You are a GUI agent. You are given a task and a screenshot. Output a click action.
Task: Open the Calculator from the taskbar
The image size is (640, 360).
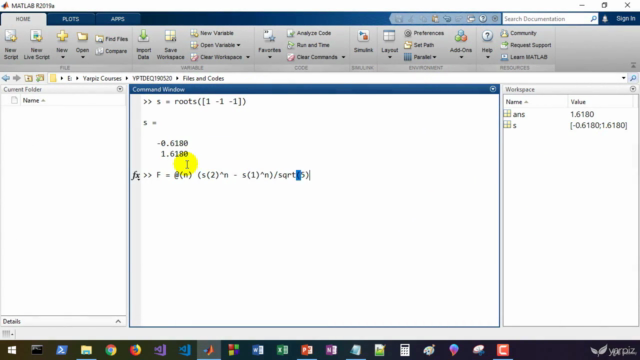404,350
